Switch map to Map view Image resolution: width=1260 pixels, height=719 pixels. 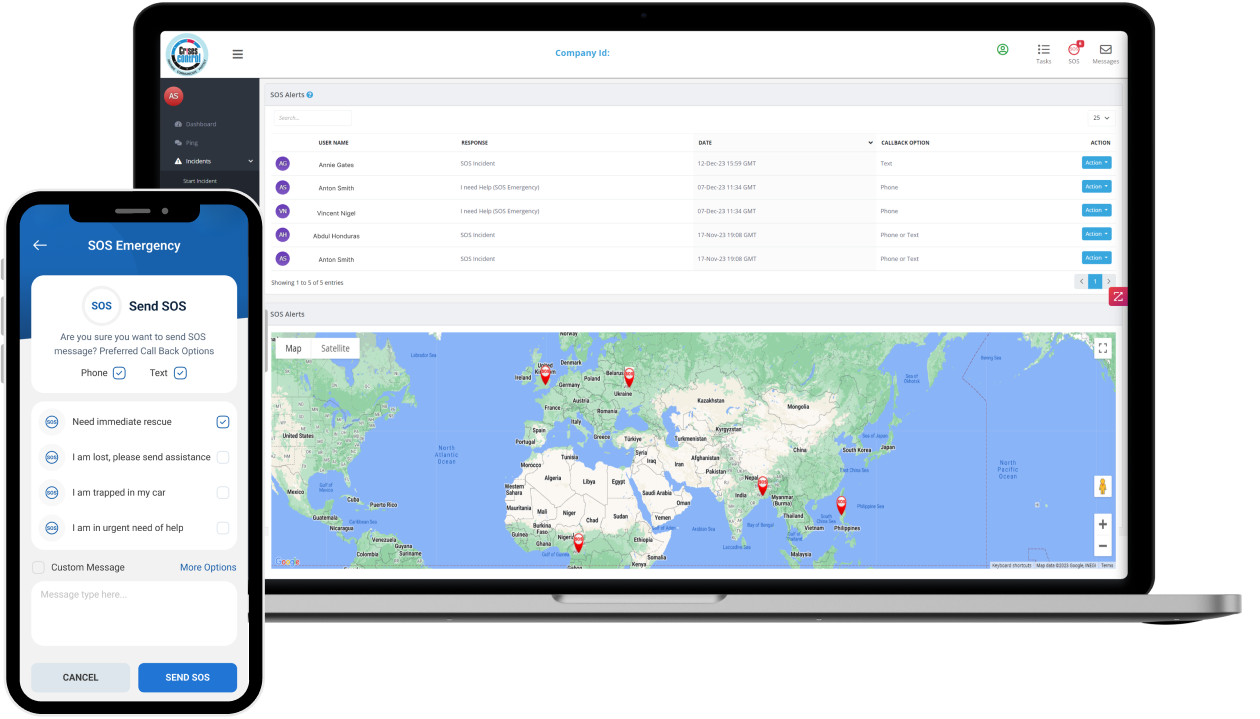click(x=293, y=348)
